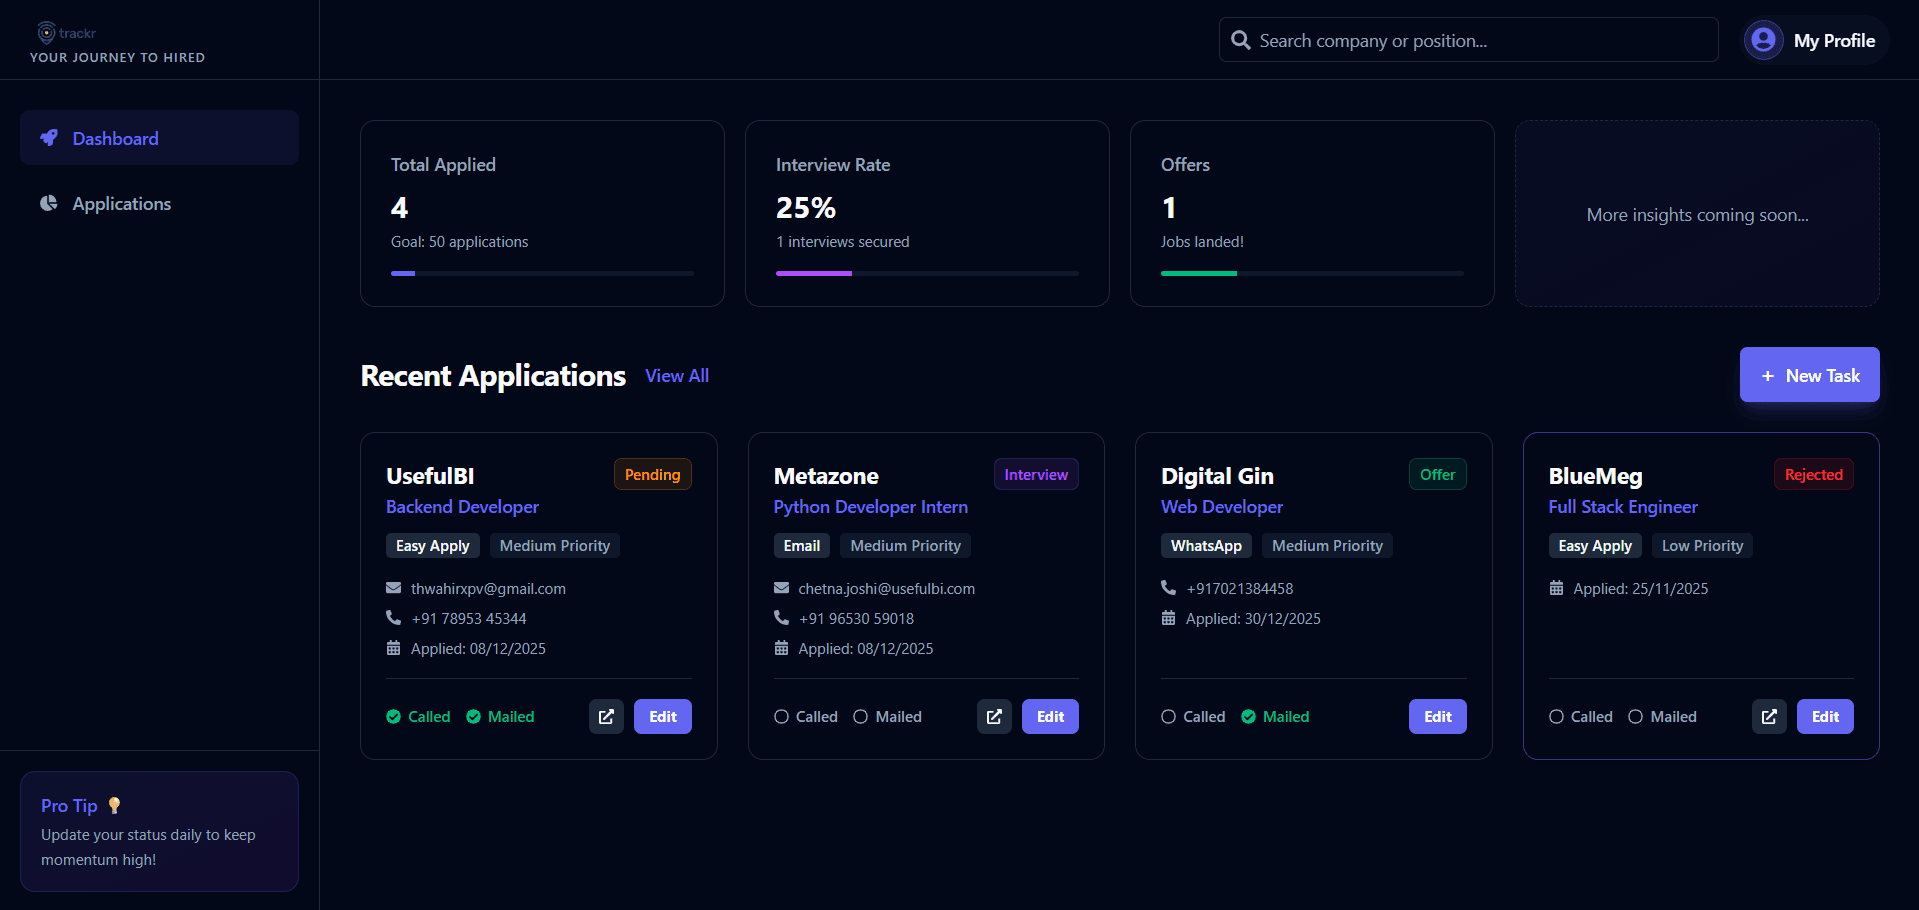Click the email icon beside chetna.joshi@usefulbi.com

click(781, 588)
